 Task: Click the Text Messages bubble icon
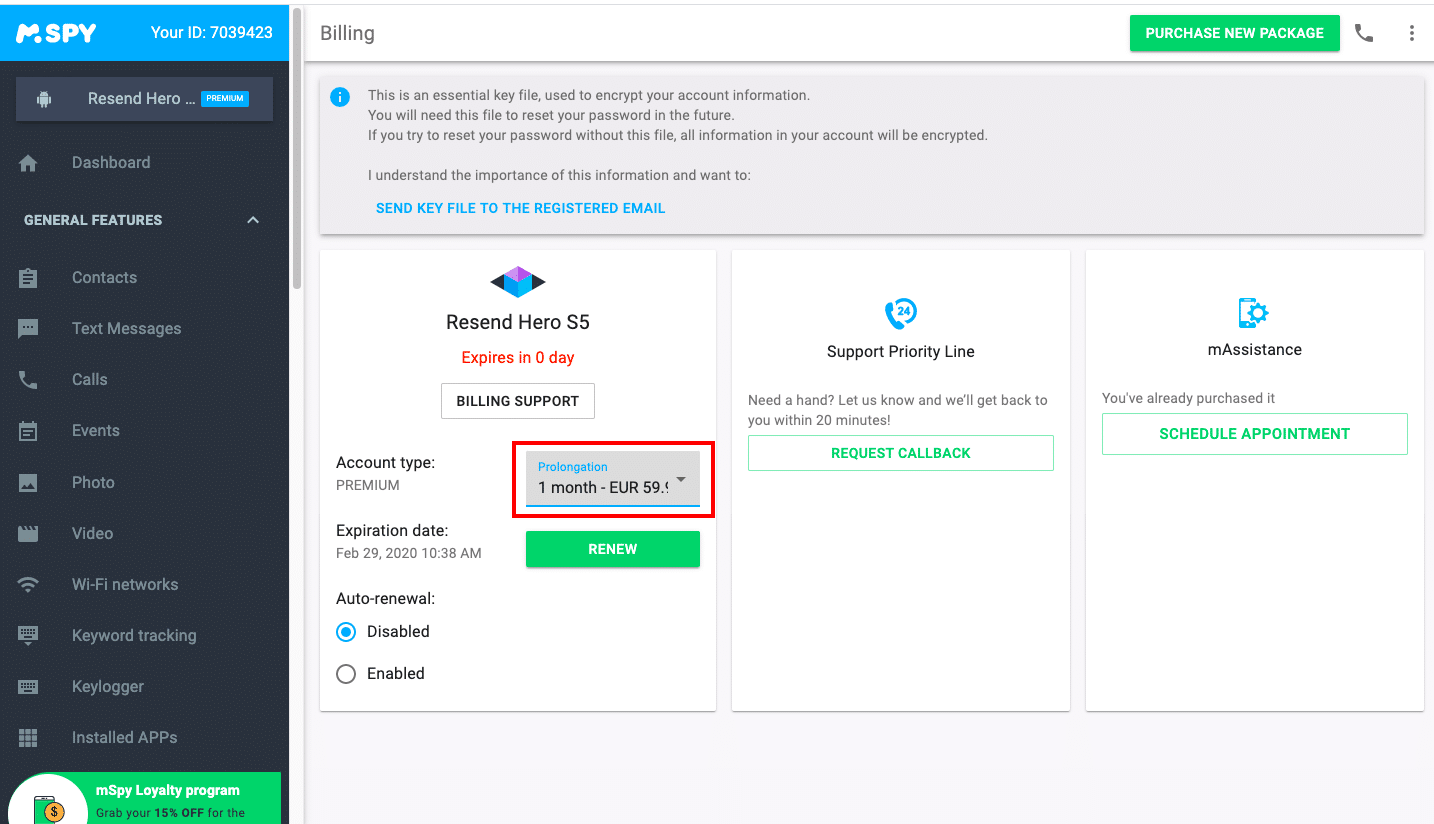(28, 329)
